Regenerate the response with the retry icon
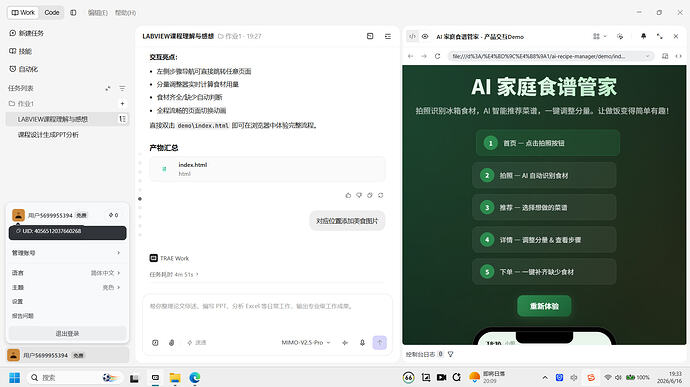690x387 pixels. 381,195
